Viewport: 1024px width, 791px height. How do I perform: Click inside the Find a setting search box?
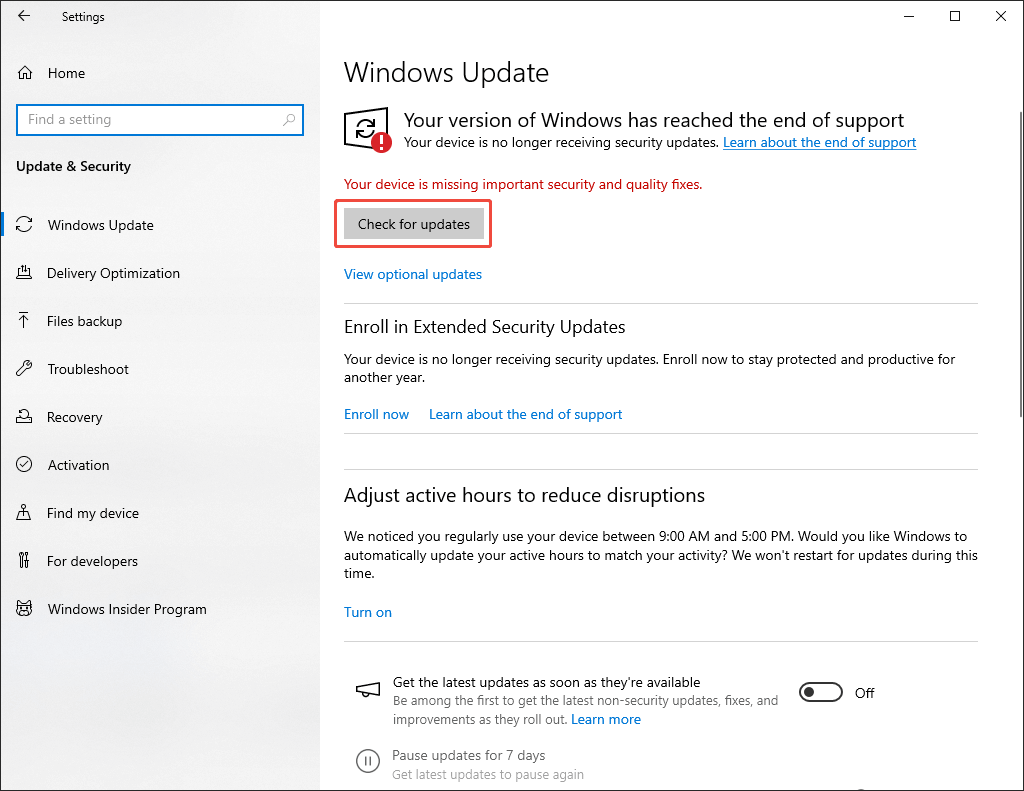(x=160, y=119)
